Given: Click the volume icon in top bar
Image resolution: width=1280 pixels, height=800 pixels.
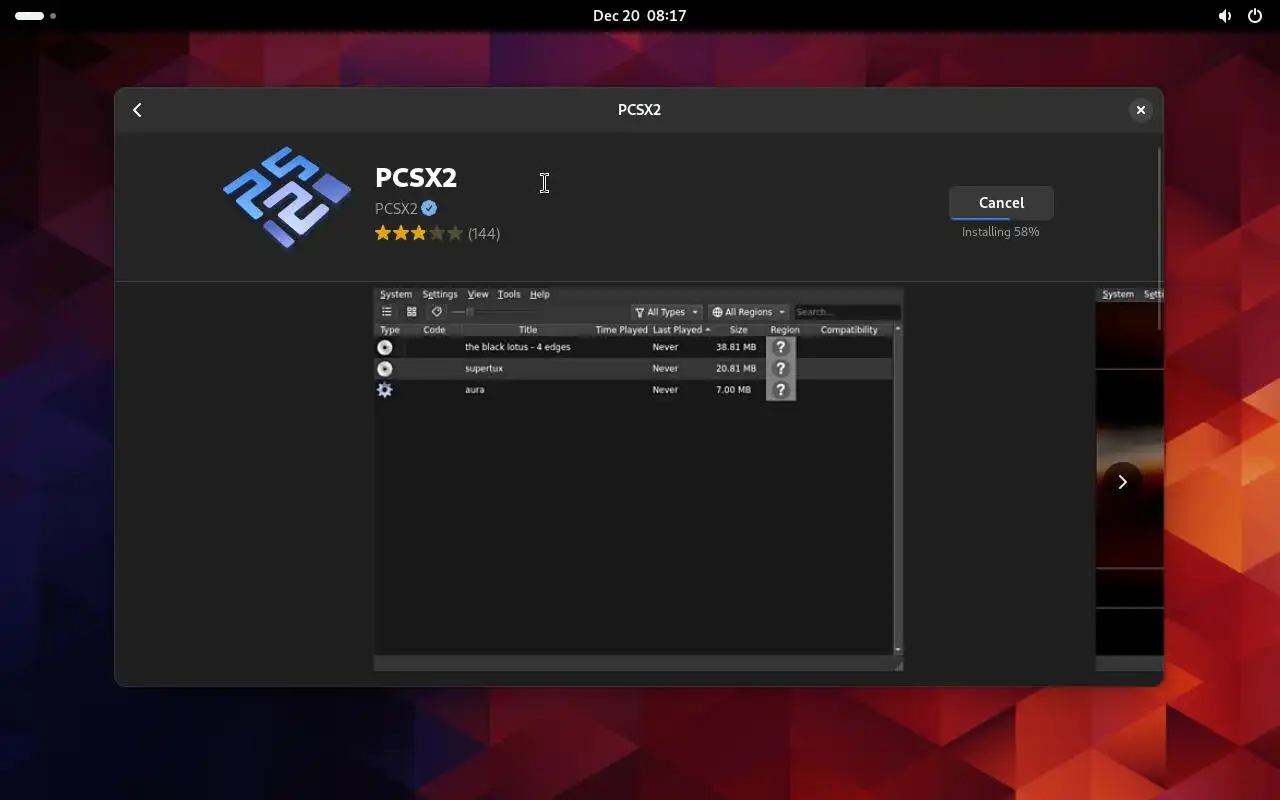Looking at the screenshot, I should point(1225,16).
